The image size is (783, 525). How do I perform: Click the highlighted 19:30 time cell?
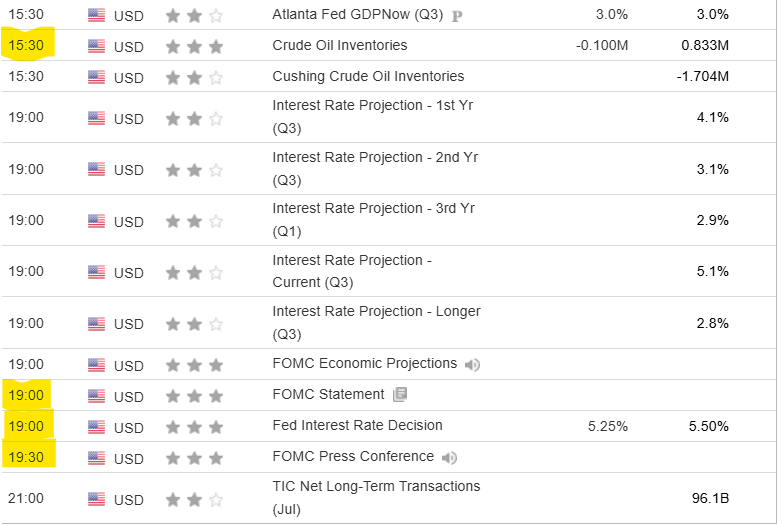click(25, 458)
